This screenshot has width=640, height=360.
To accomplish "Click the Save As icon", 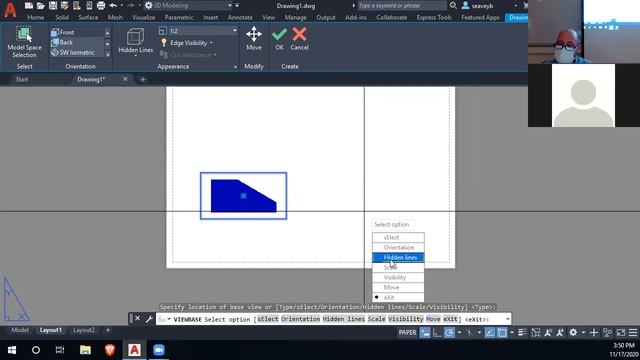I will click(x=64, y=6).
